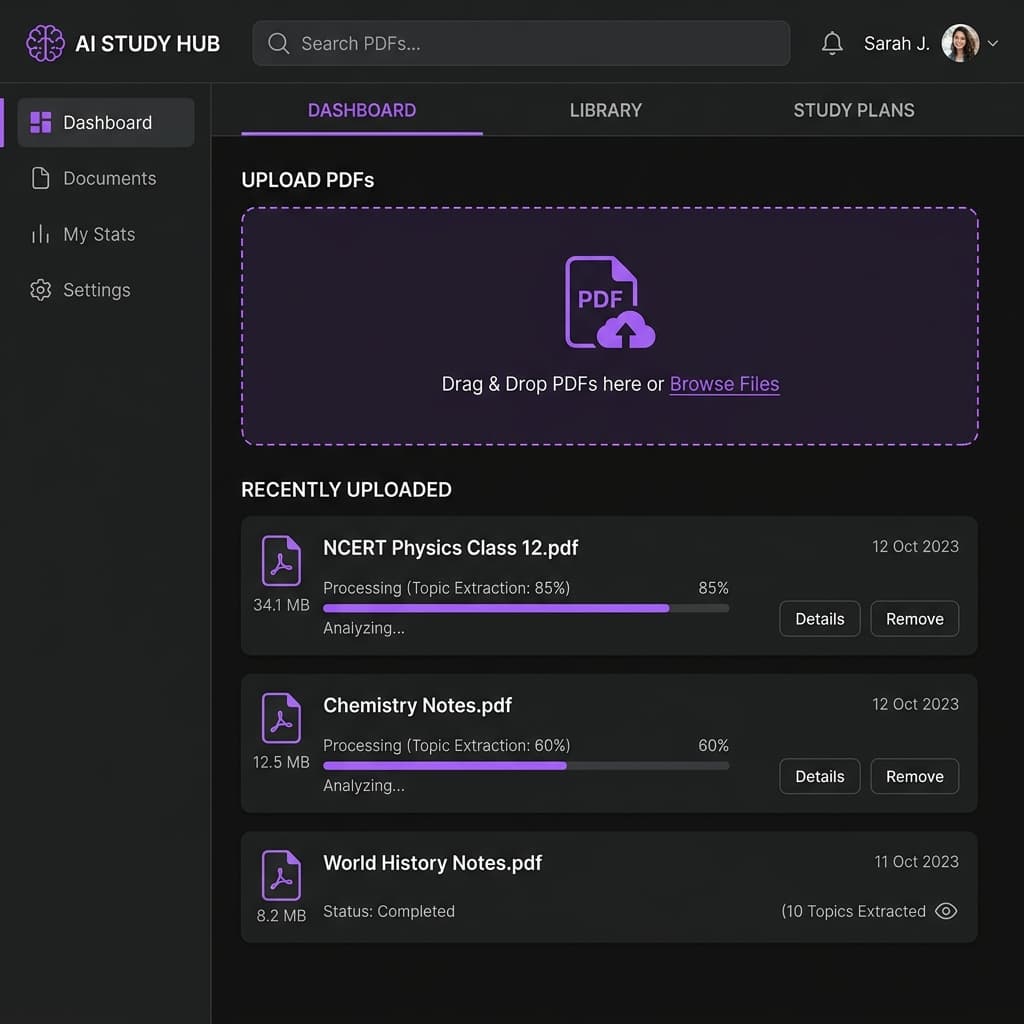Viewport: 1024px width, 1024px height.
Task: Remove Chemistry Notes.pdf from uploads
Action: pyautogui.click(x=914, y=777)
